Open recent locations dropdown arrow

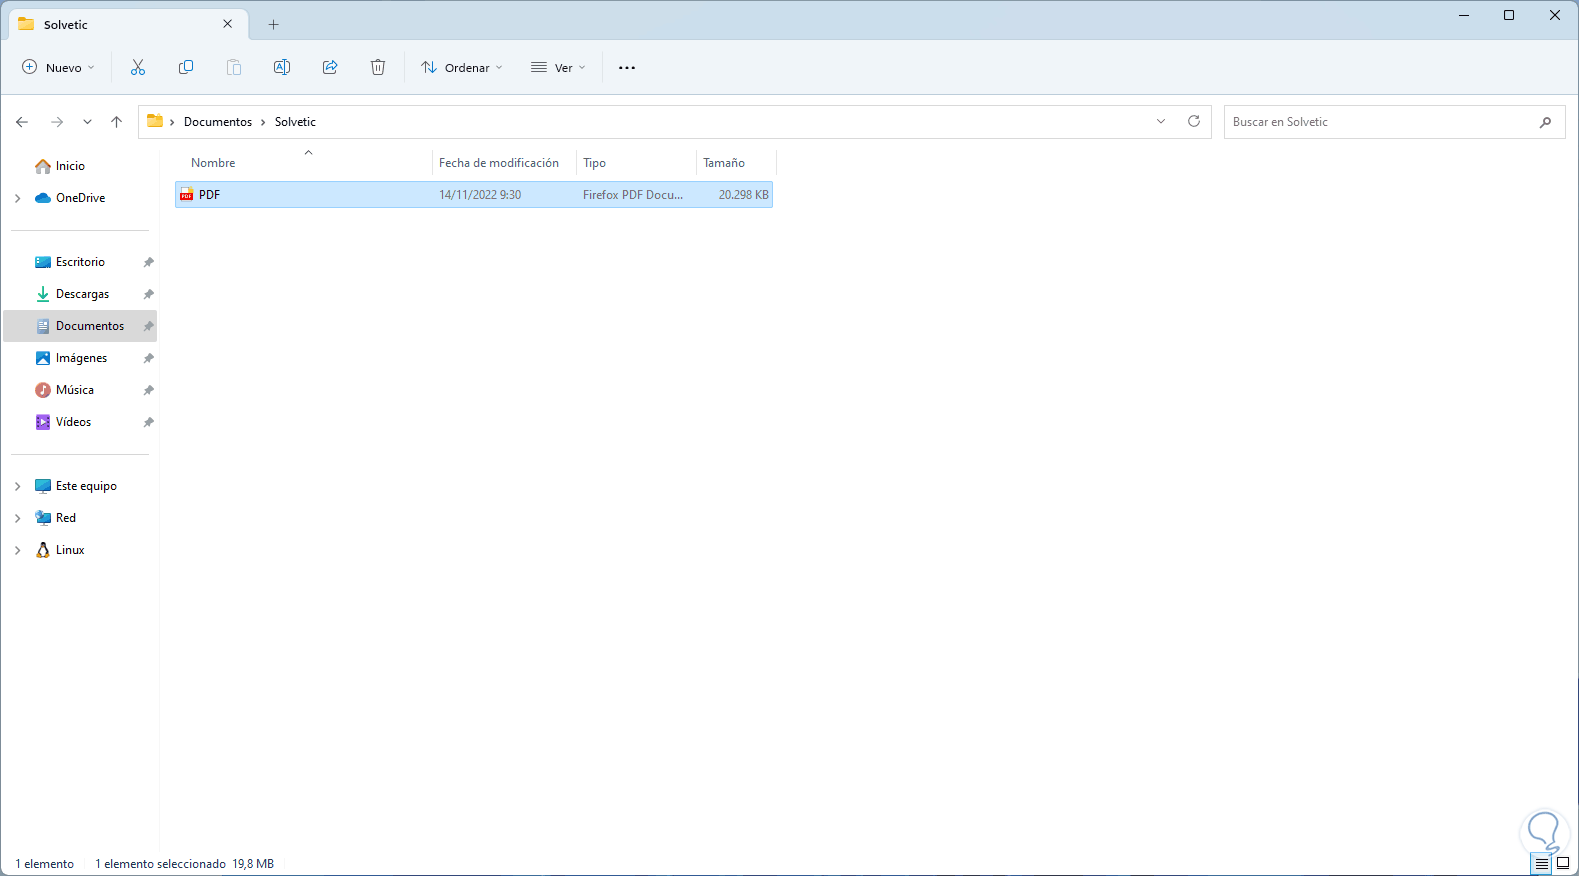(87, 122)
